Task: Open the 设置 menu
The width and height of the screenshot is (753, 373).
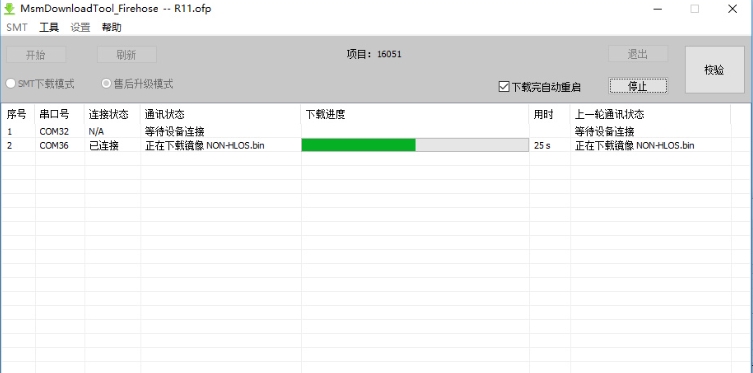Action: 80,27
